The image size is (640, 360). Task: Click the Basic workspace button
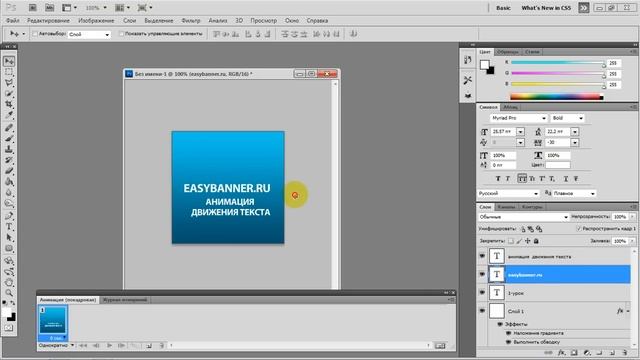(x=503, y=8)
